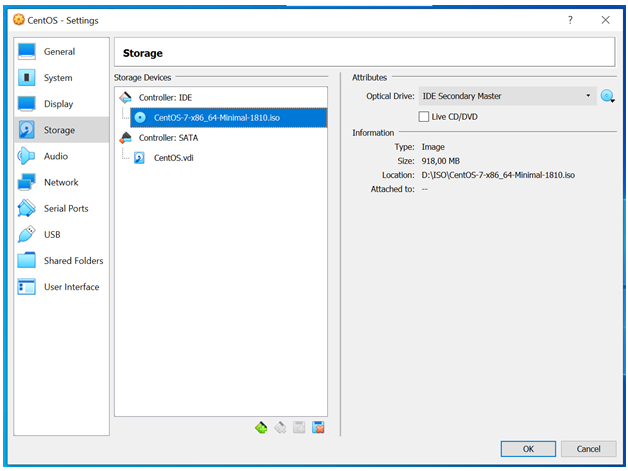This screenshot has height=471, width=628.
Task: Open the USB settings category
Action: click(61, 234)
